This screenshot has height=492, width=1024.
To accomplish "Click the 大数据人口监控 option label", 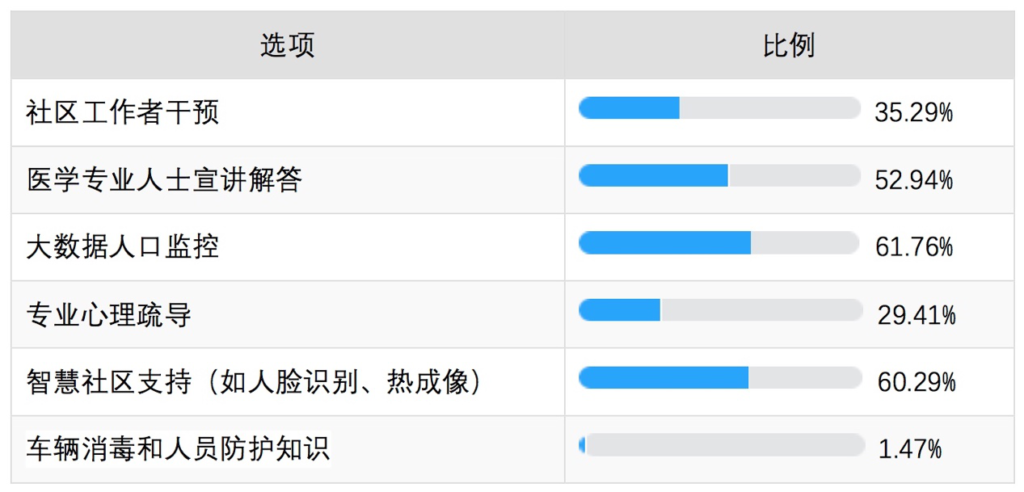I will tap(123, 248).
